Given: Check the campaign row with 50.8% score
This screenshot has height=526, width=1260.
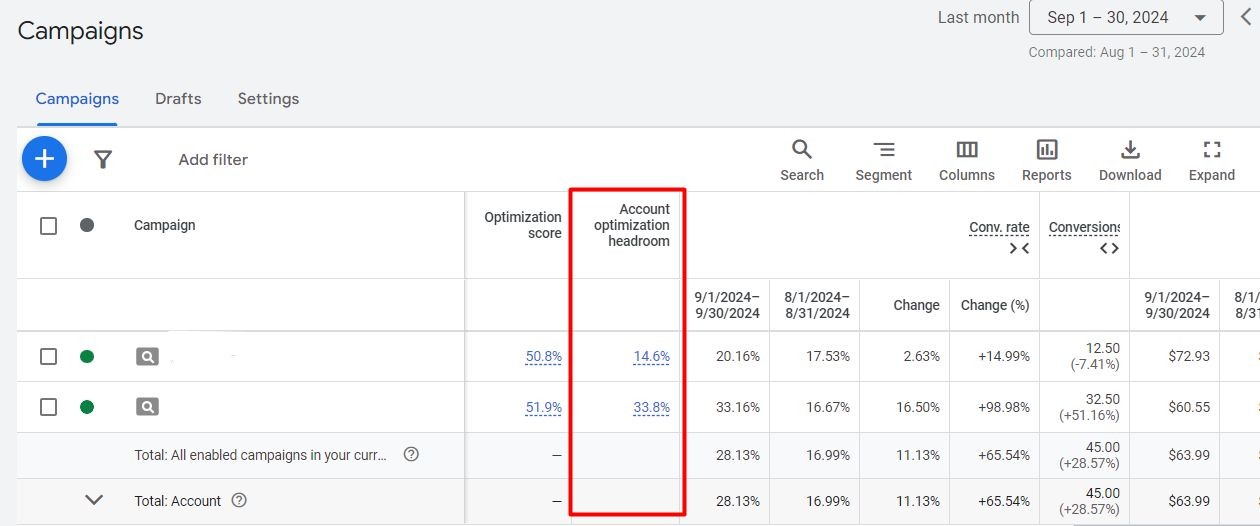Looking at the screenshot, I should 48,356.
